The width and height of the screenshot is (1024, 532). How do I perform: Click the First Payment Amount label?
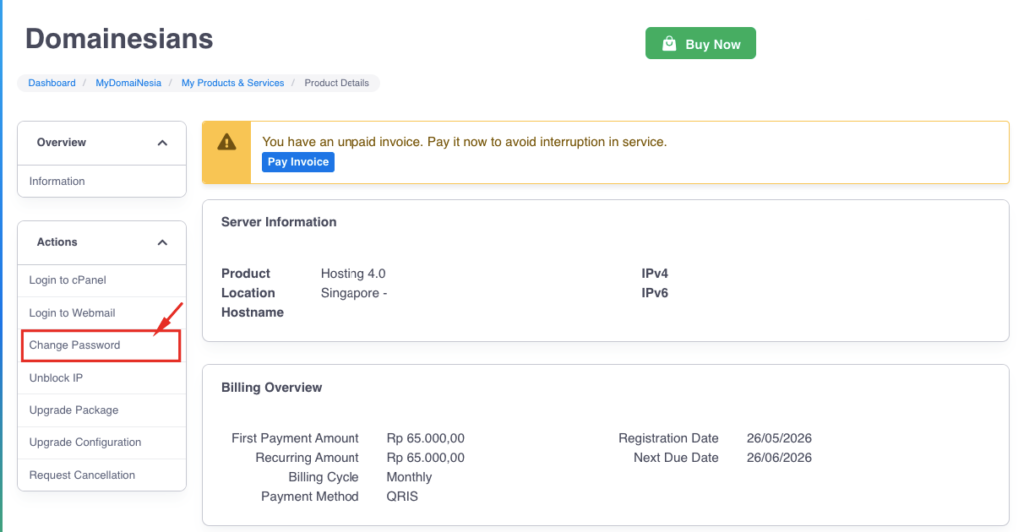click(x=295, y=438)
